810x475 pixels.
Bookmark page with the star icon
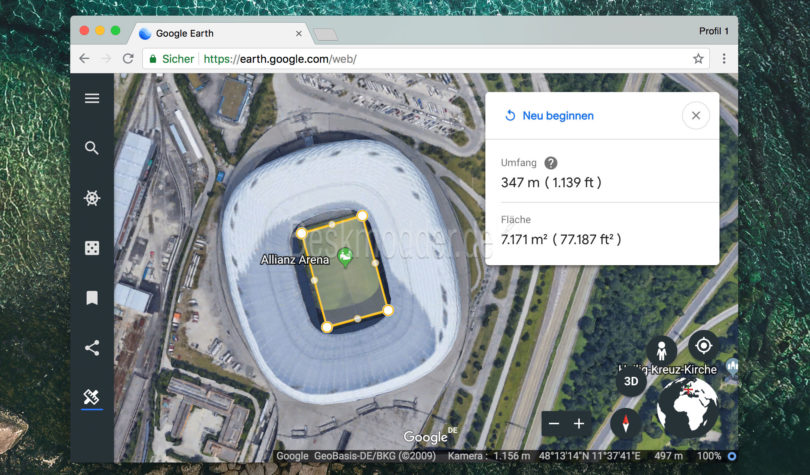tap(698, 59)
